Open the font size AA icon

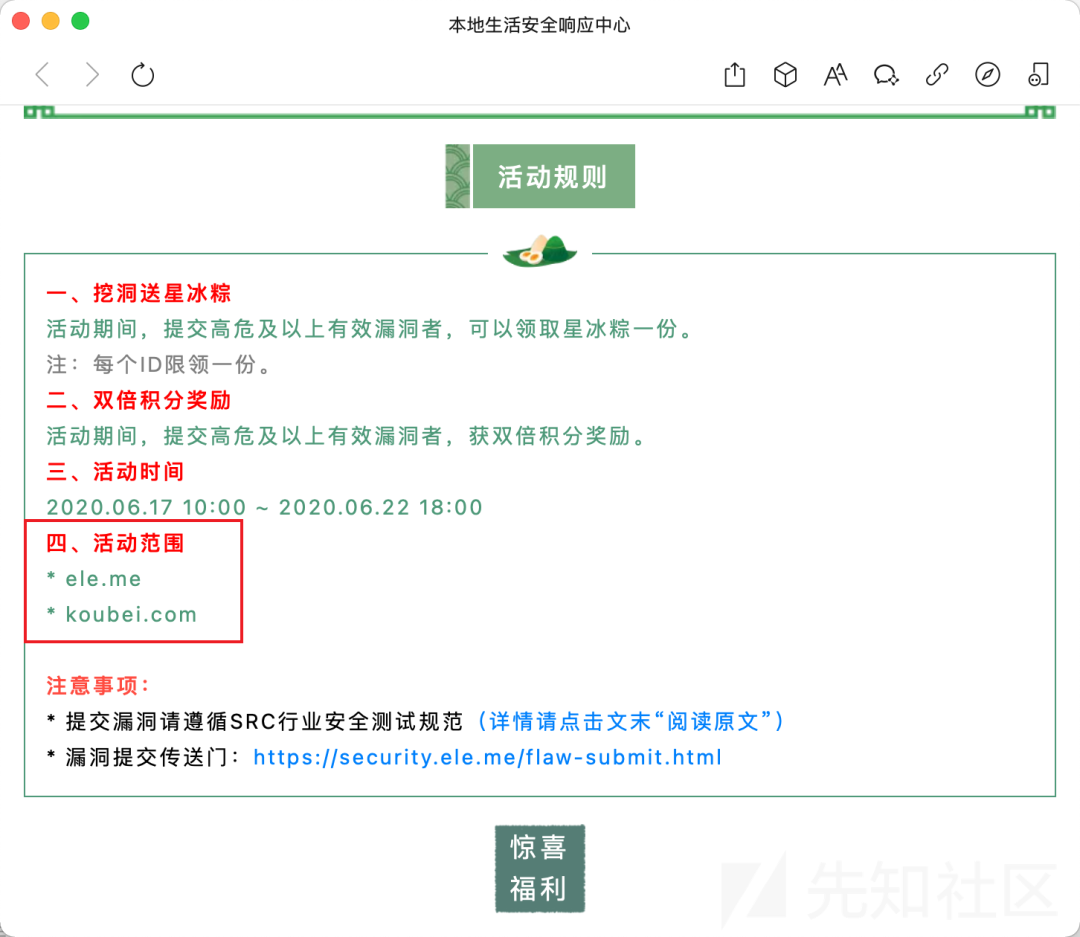[835, 74]
